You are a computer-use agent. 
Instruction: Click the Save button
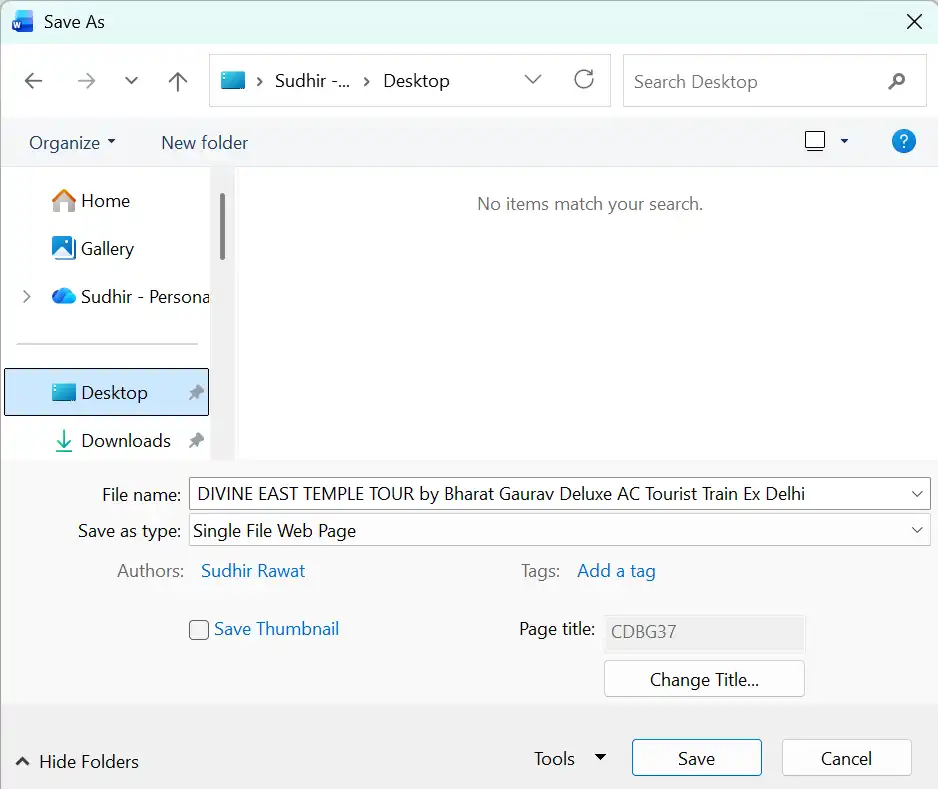tap(696, 759)
